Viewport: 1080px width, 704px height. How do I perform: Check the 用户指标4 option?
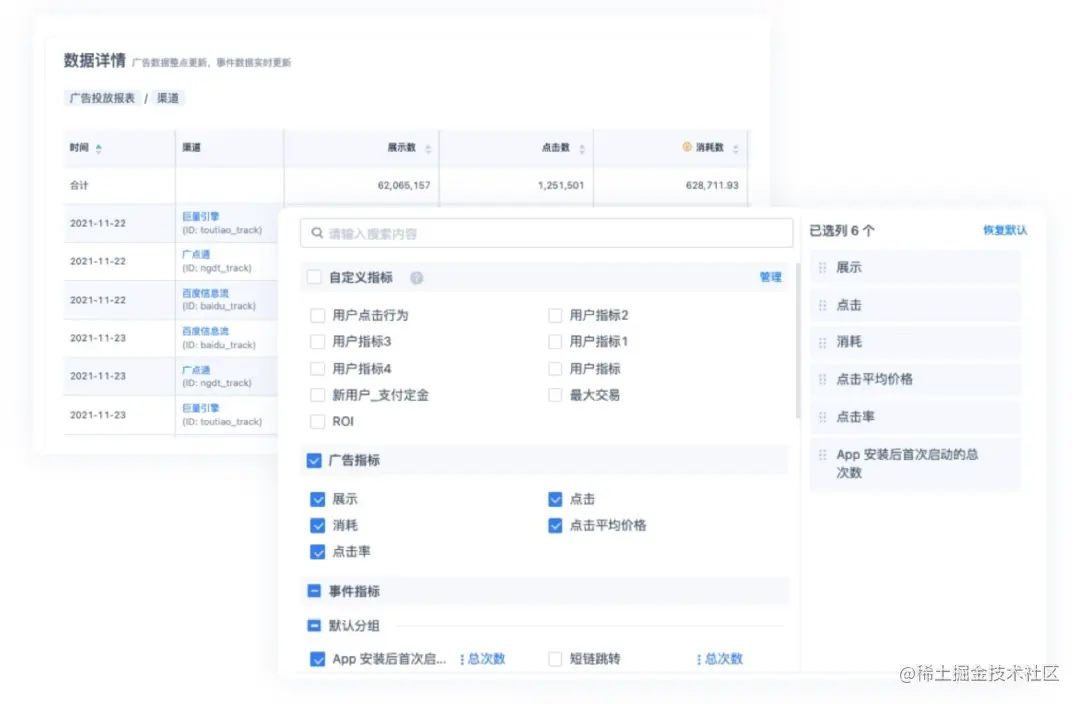coord(318,369)
